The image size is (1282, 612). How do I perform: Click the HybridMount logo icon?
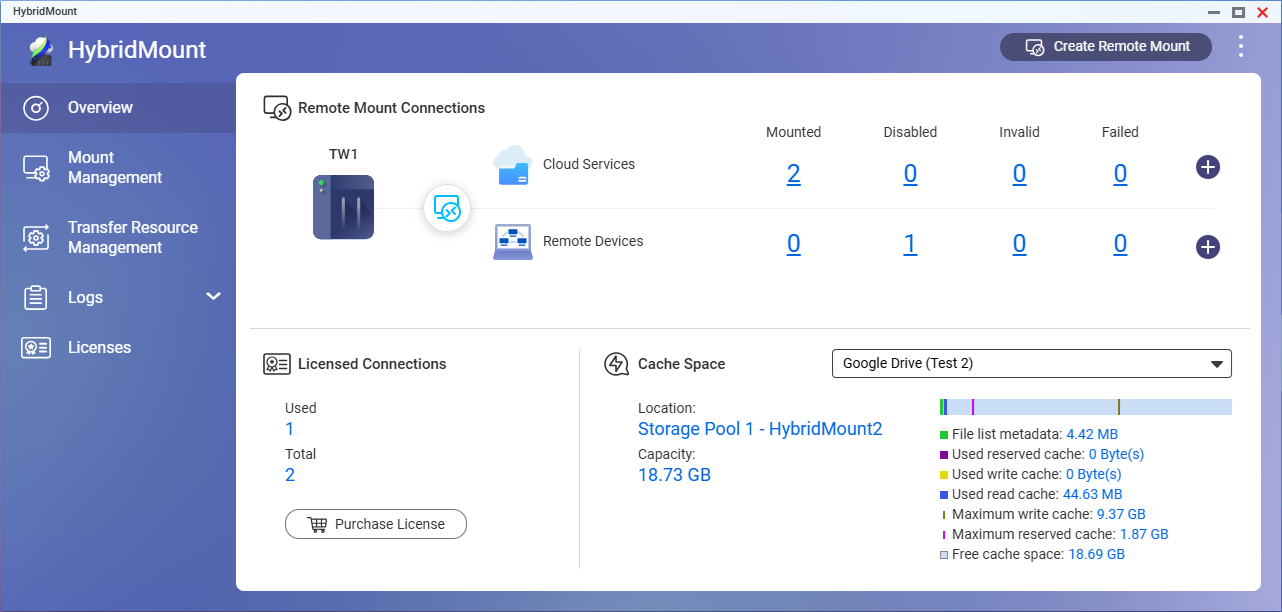coord(41,50)
